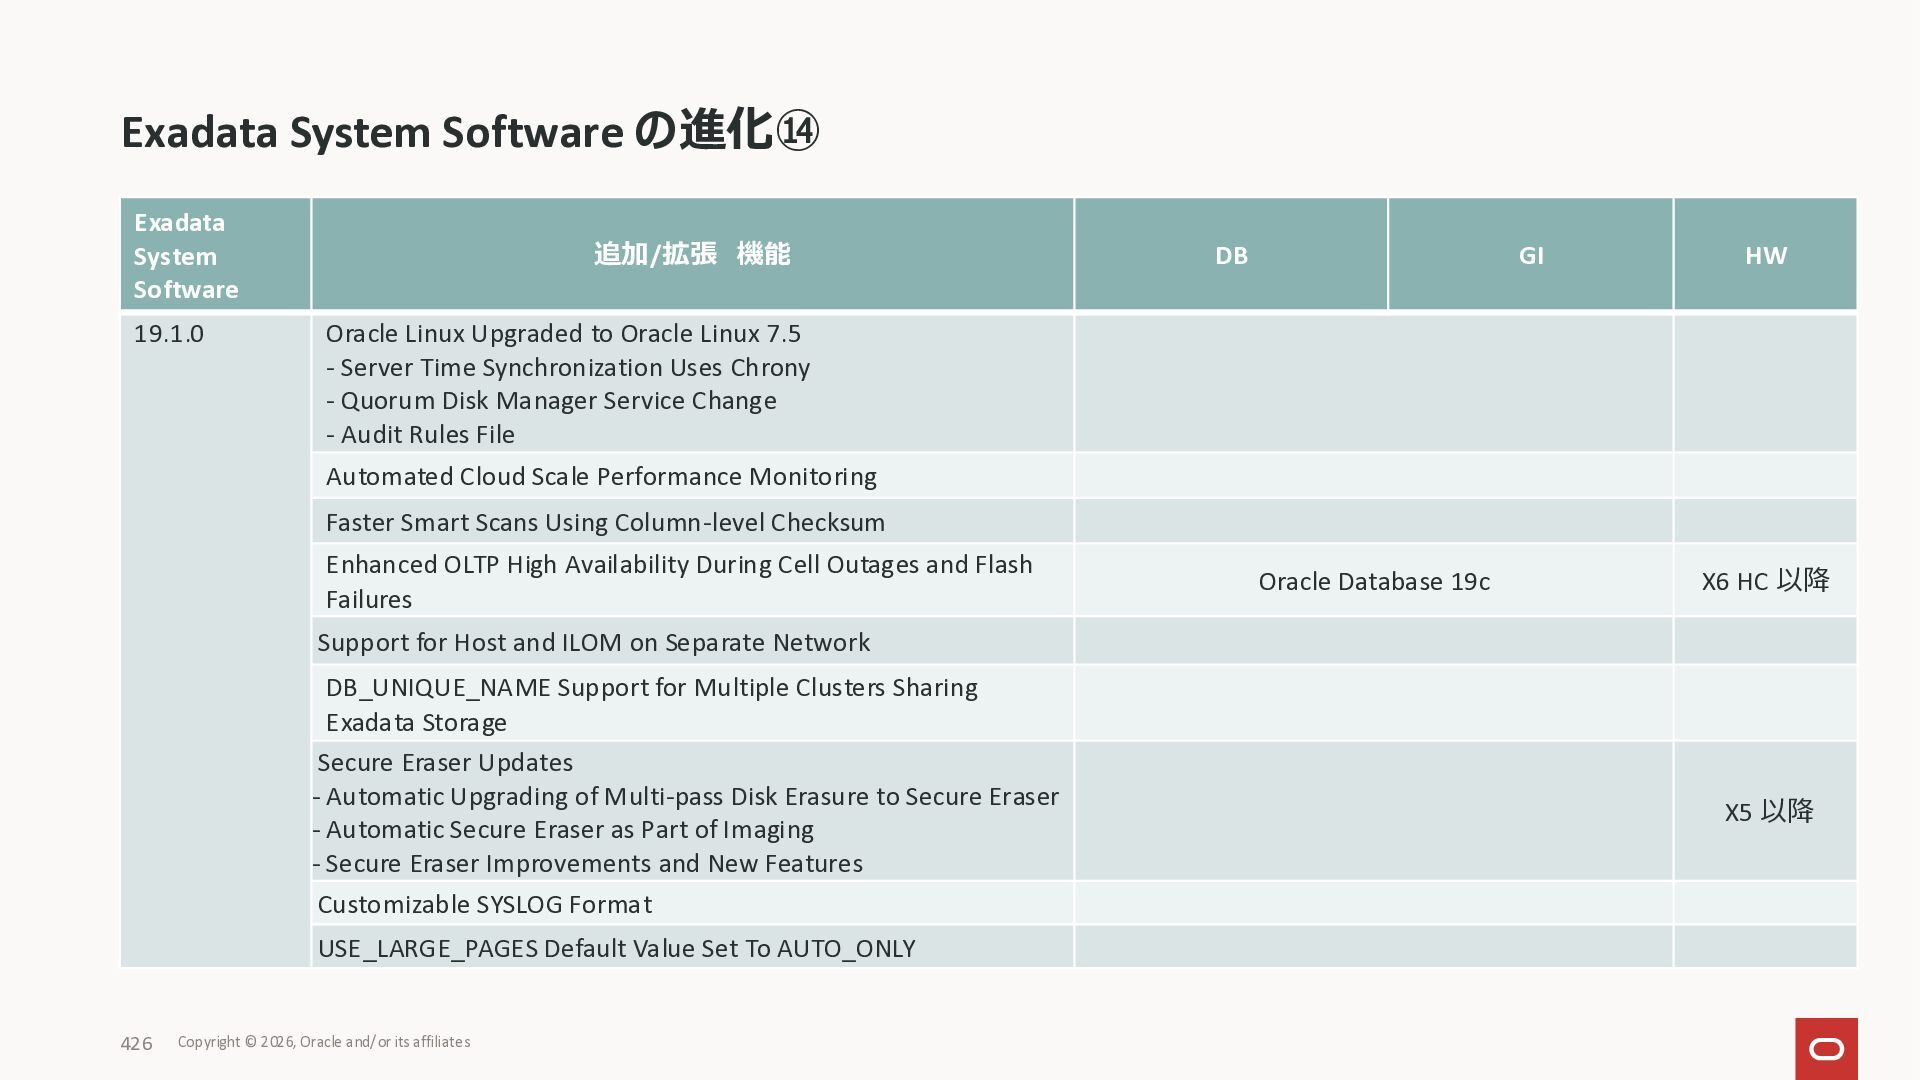Screen dimensions: 1920x1080
Task: Select the DB column header
Action: pos(1231,256)
